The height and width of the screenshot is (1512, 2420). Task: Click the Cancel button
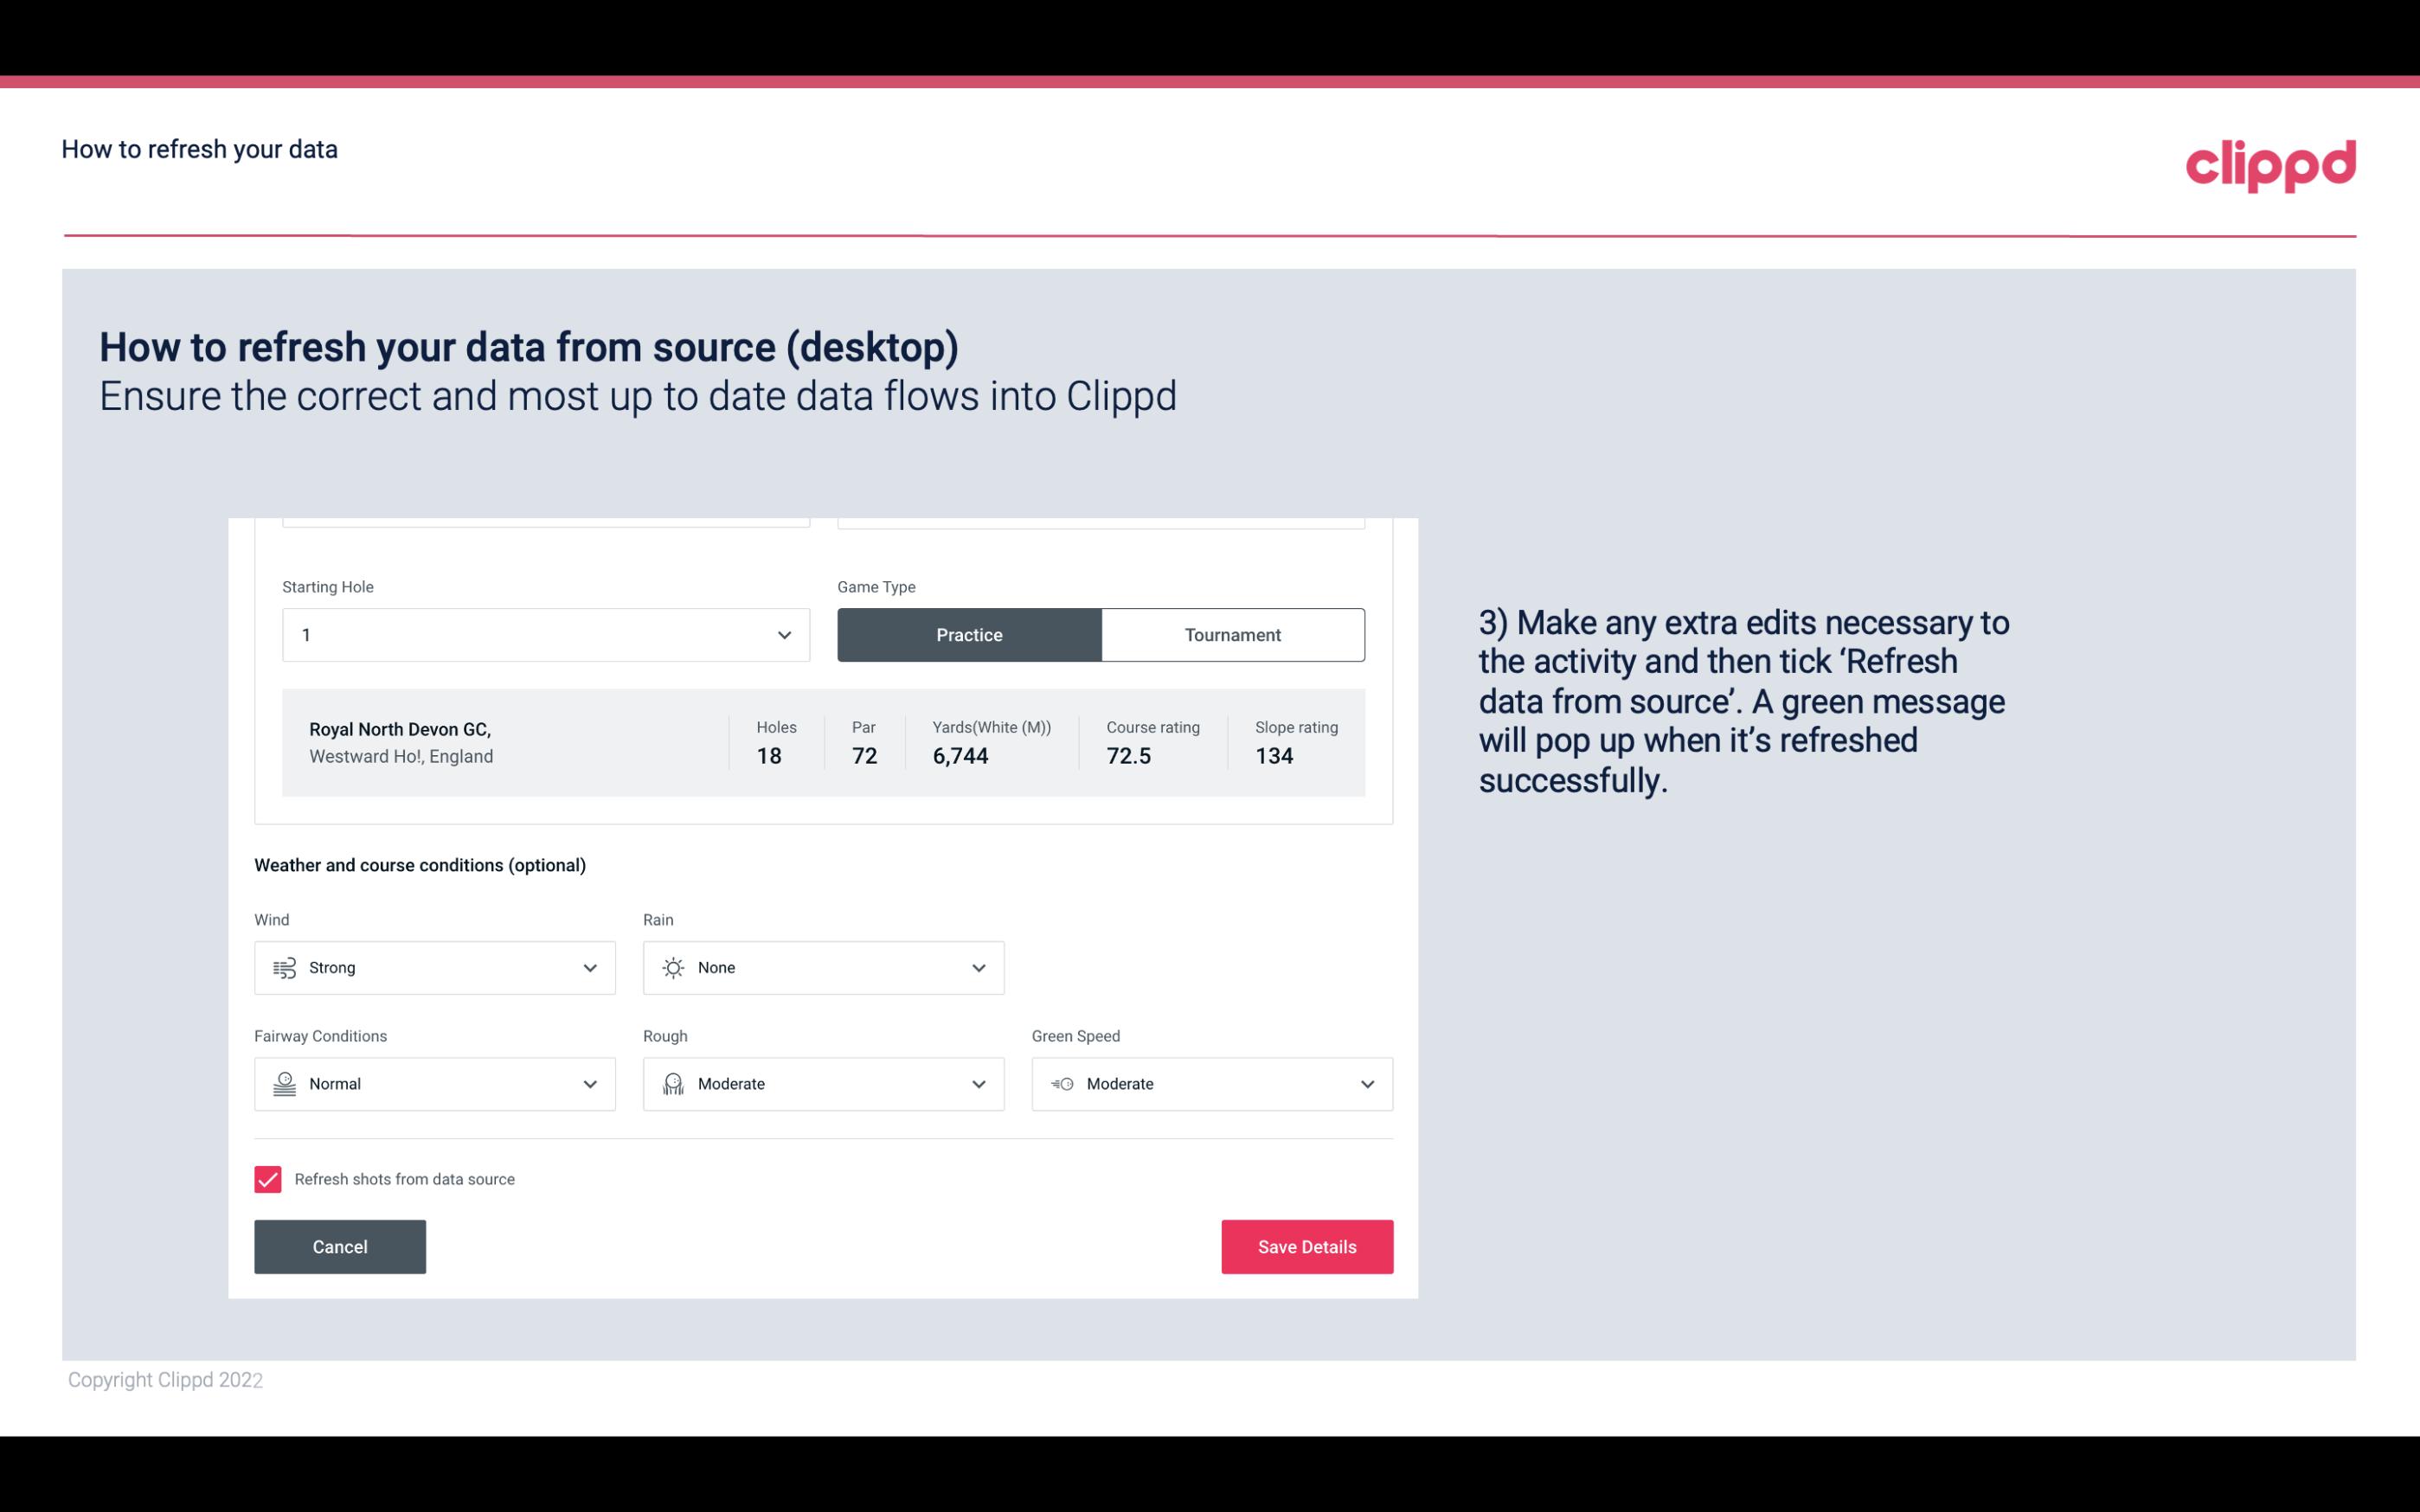click(340, 1247)
